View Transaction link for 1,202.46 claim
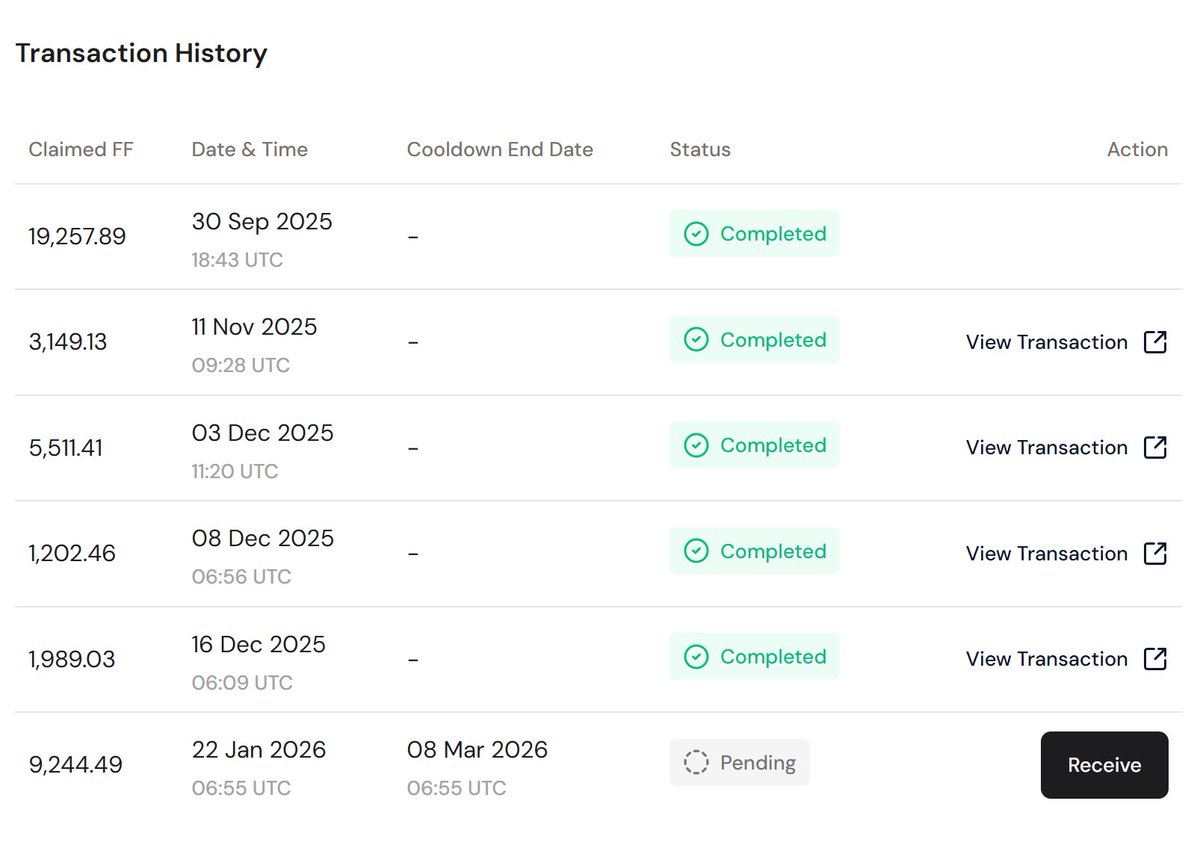 click(x=1046, y=553)
